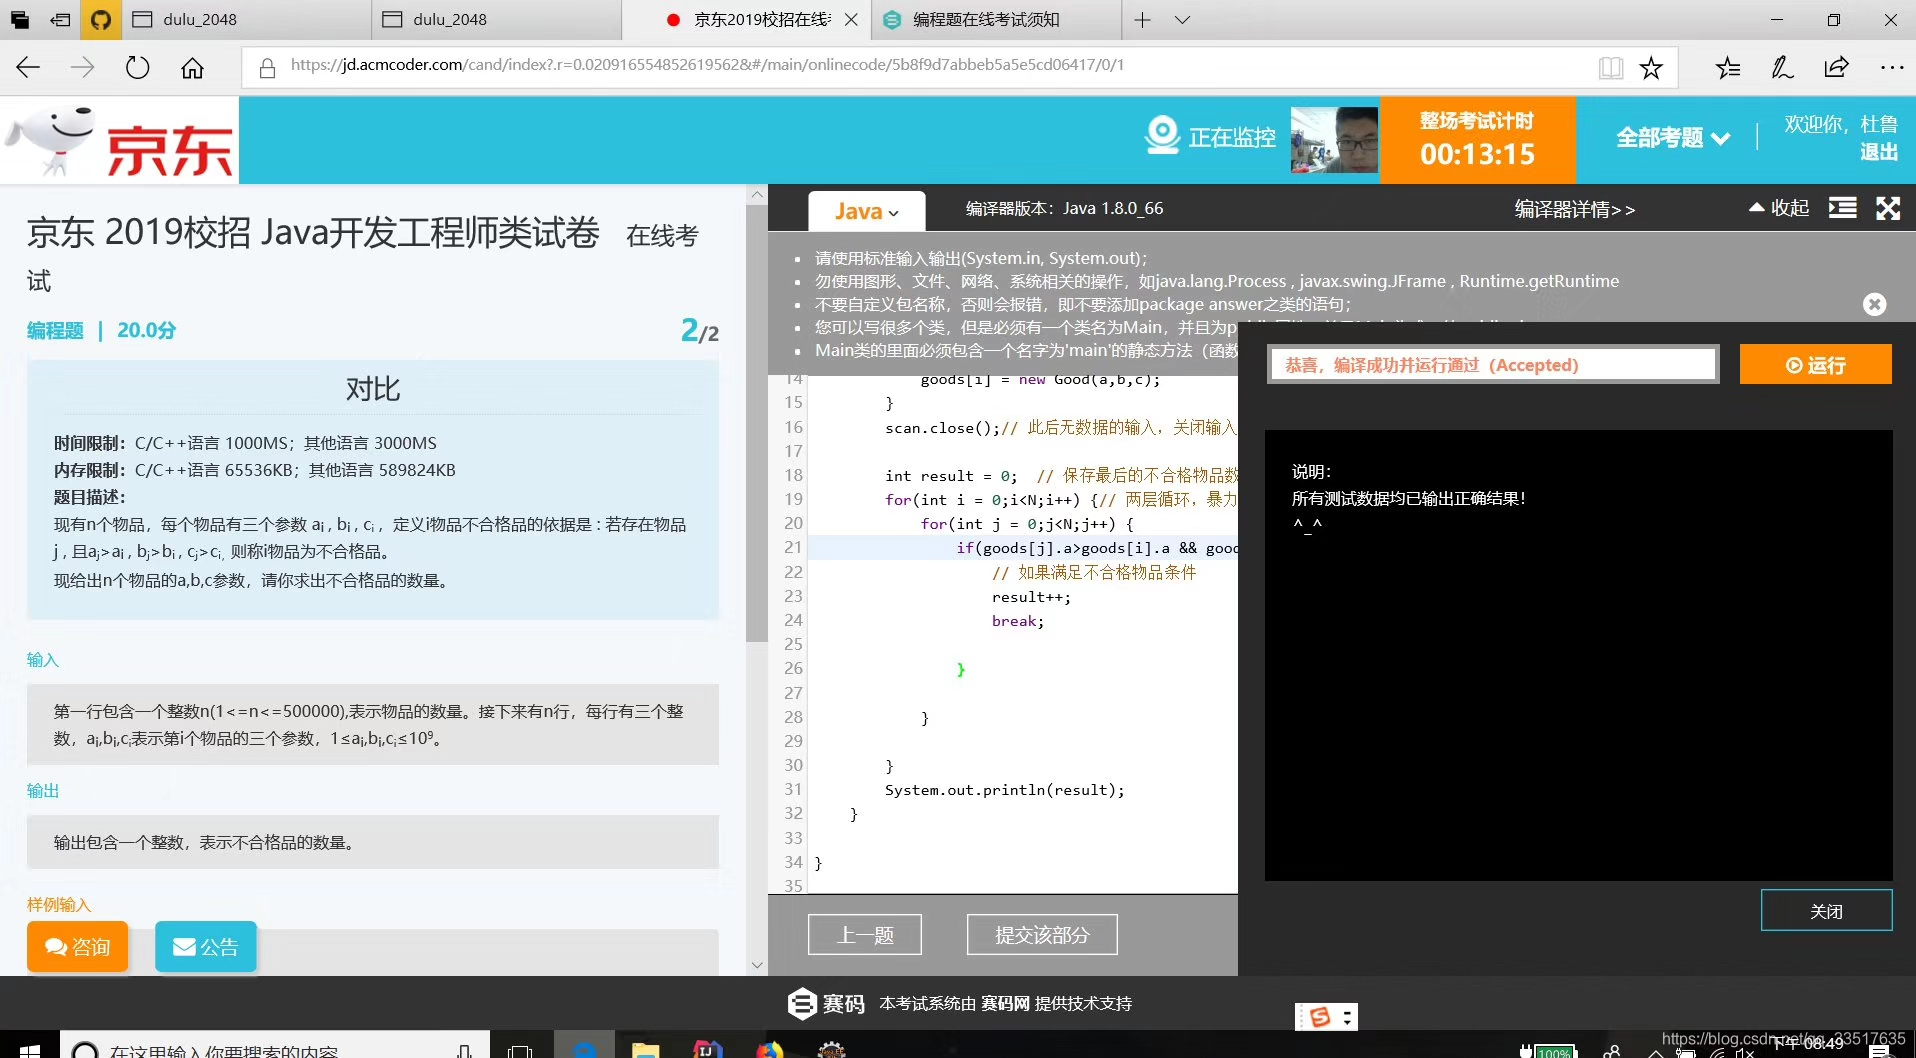Open the pinned GitHub tab
This screenshot has height=1058, width=1916.
[101, 20]
